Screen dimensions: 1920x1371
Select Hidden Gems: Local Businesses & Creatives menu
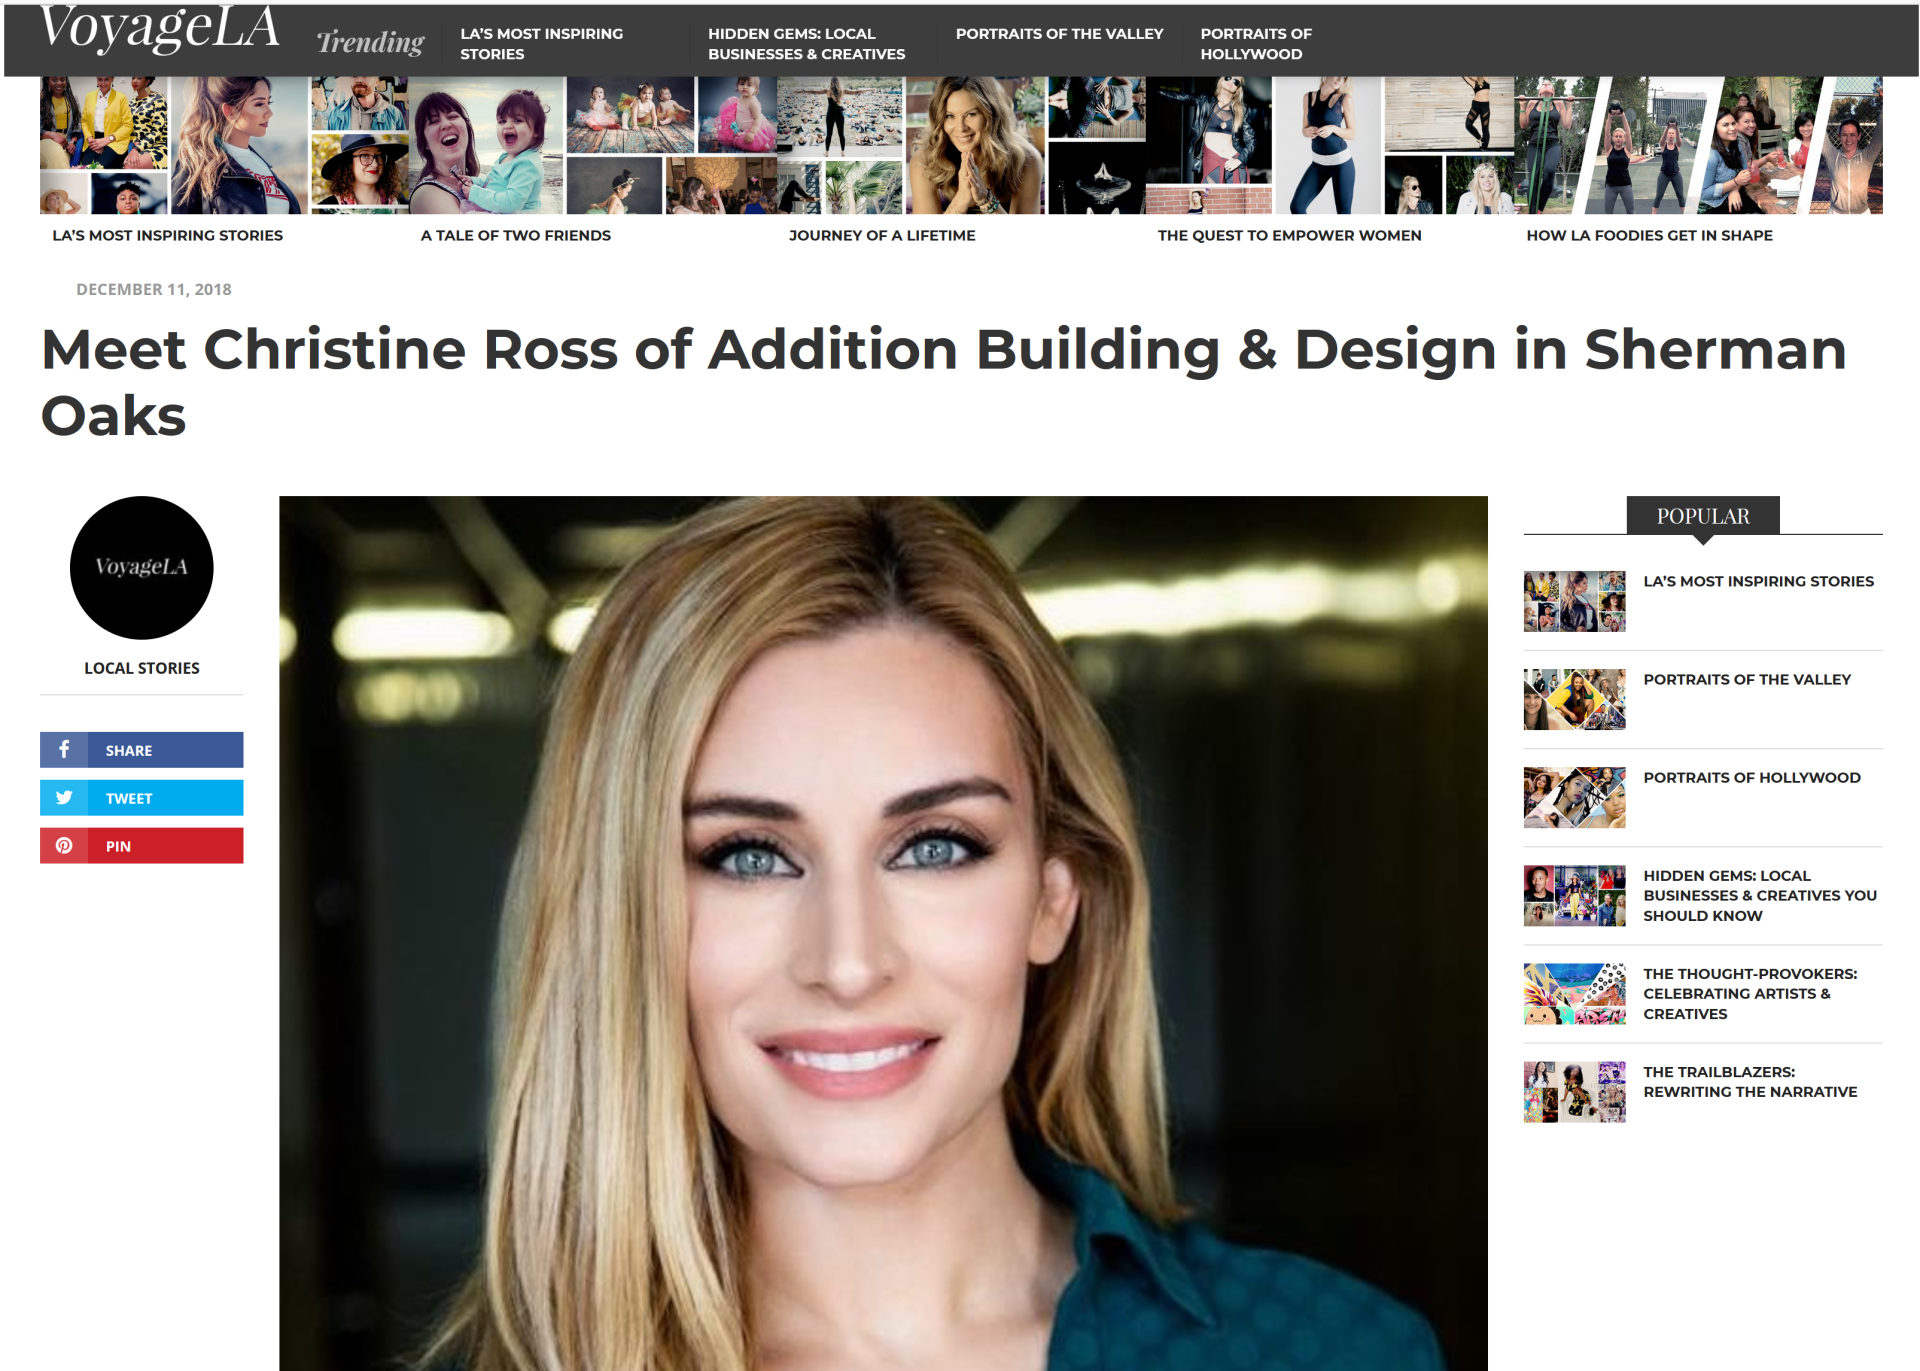click(806, 43)
